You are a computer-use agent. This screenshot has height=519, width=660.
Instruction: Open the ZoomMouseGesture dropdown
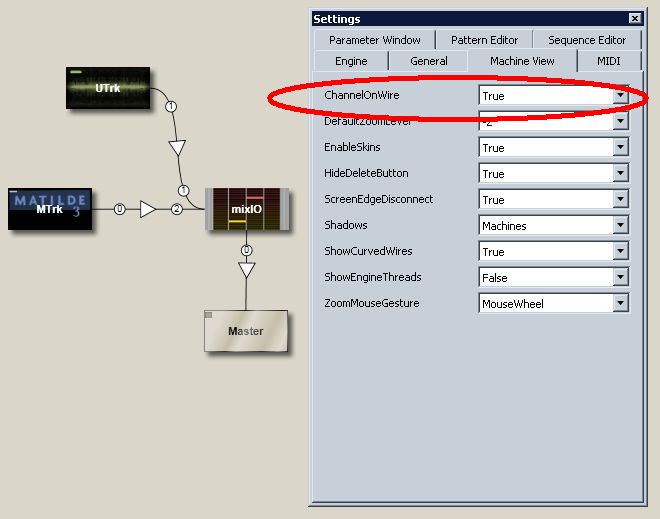620,304
